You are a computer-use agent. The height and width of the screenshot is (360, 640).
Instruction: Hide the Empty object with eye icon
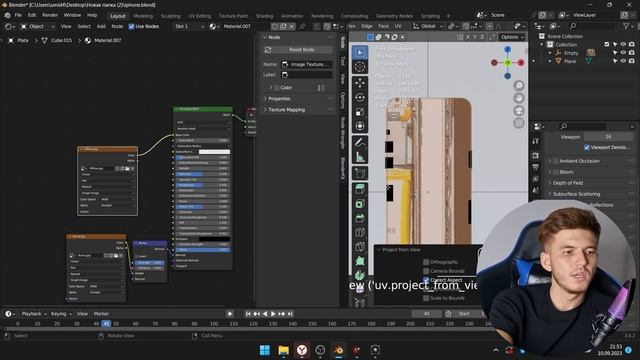[623, 53]
